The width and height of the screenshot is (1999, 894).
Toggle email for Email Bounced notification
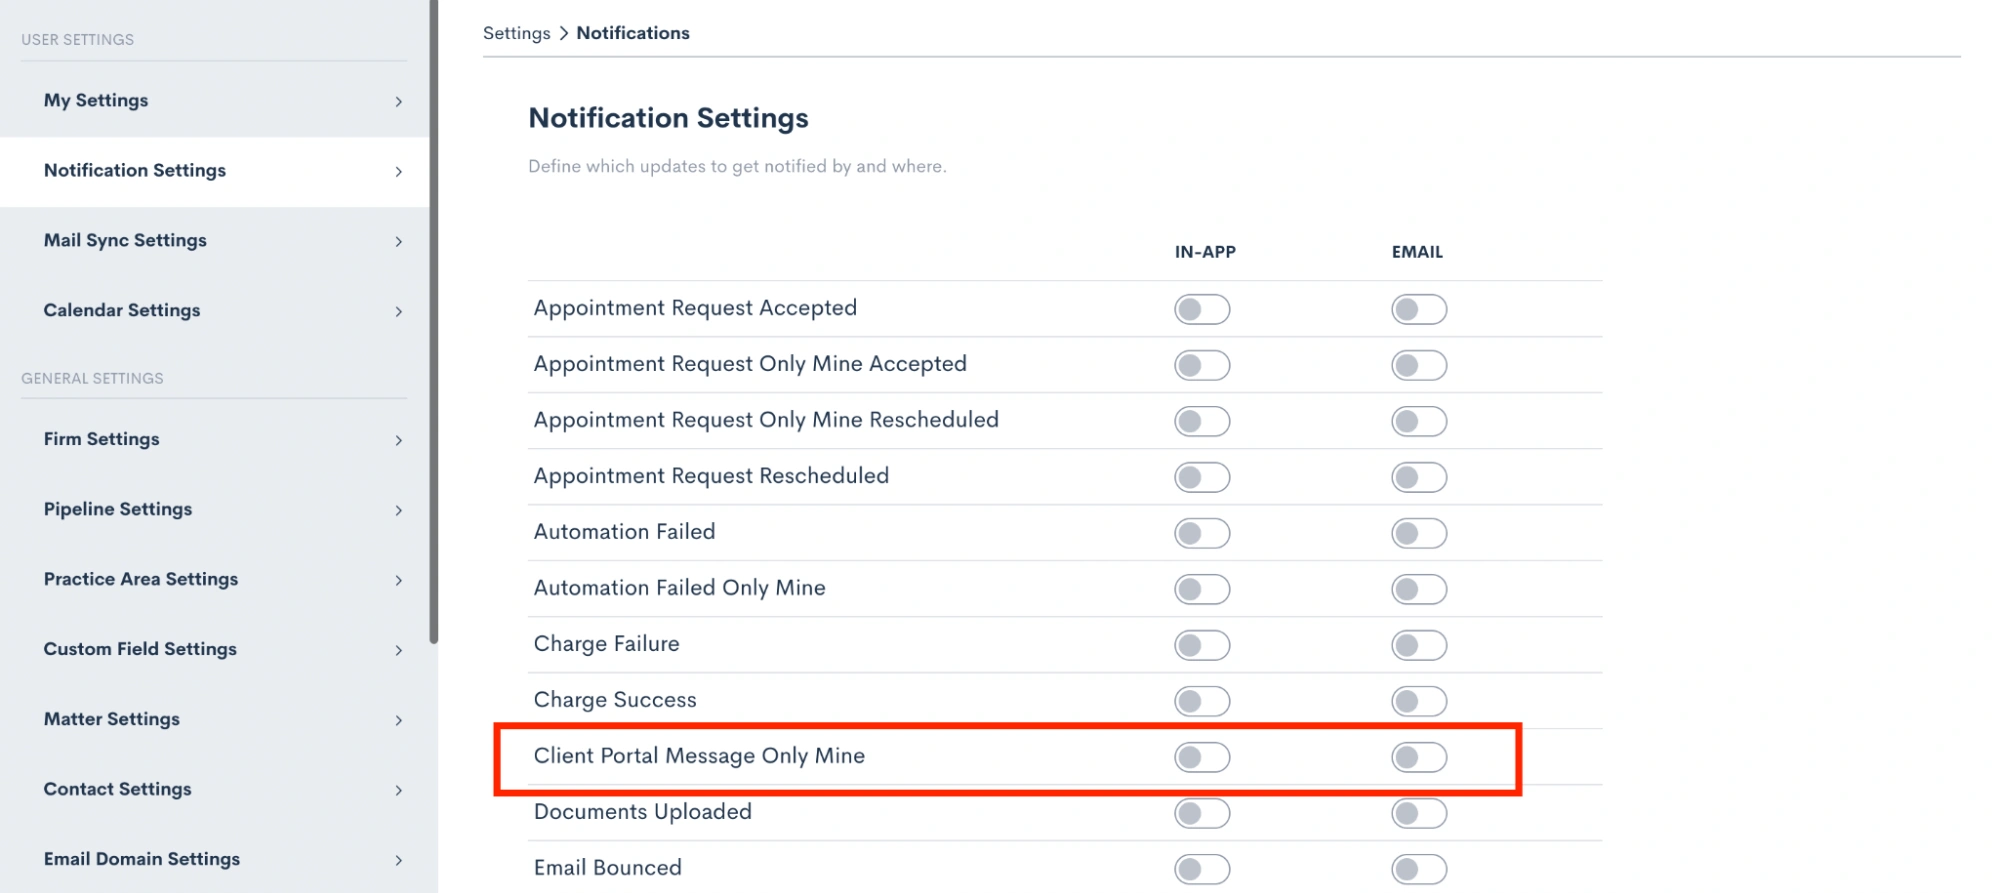point(1419,869)
